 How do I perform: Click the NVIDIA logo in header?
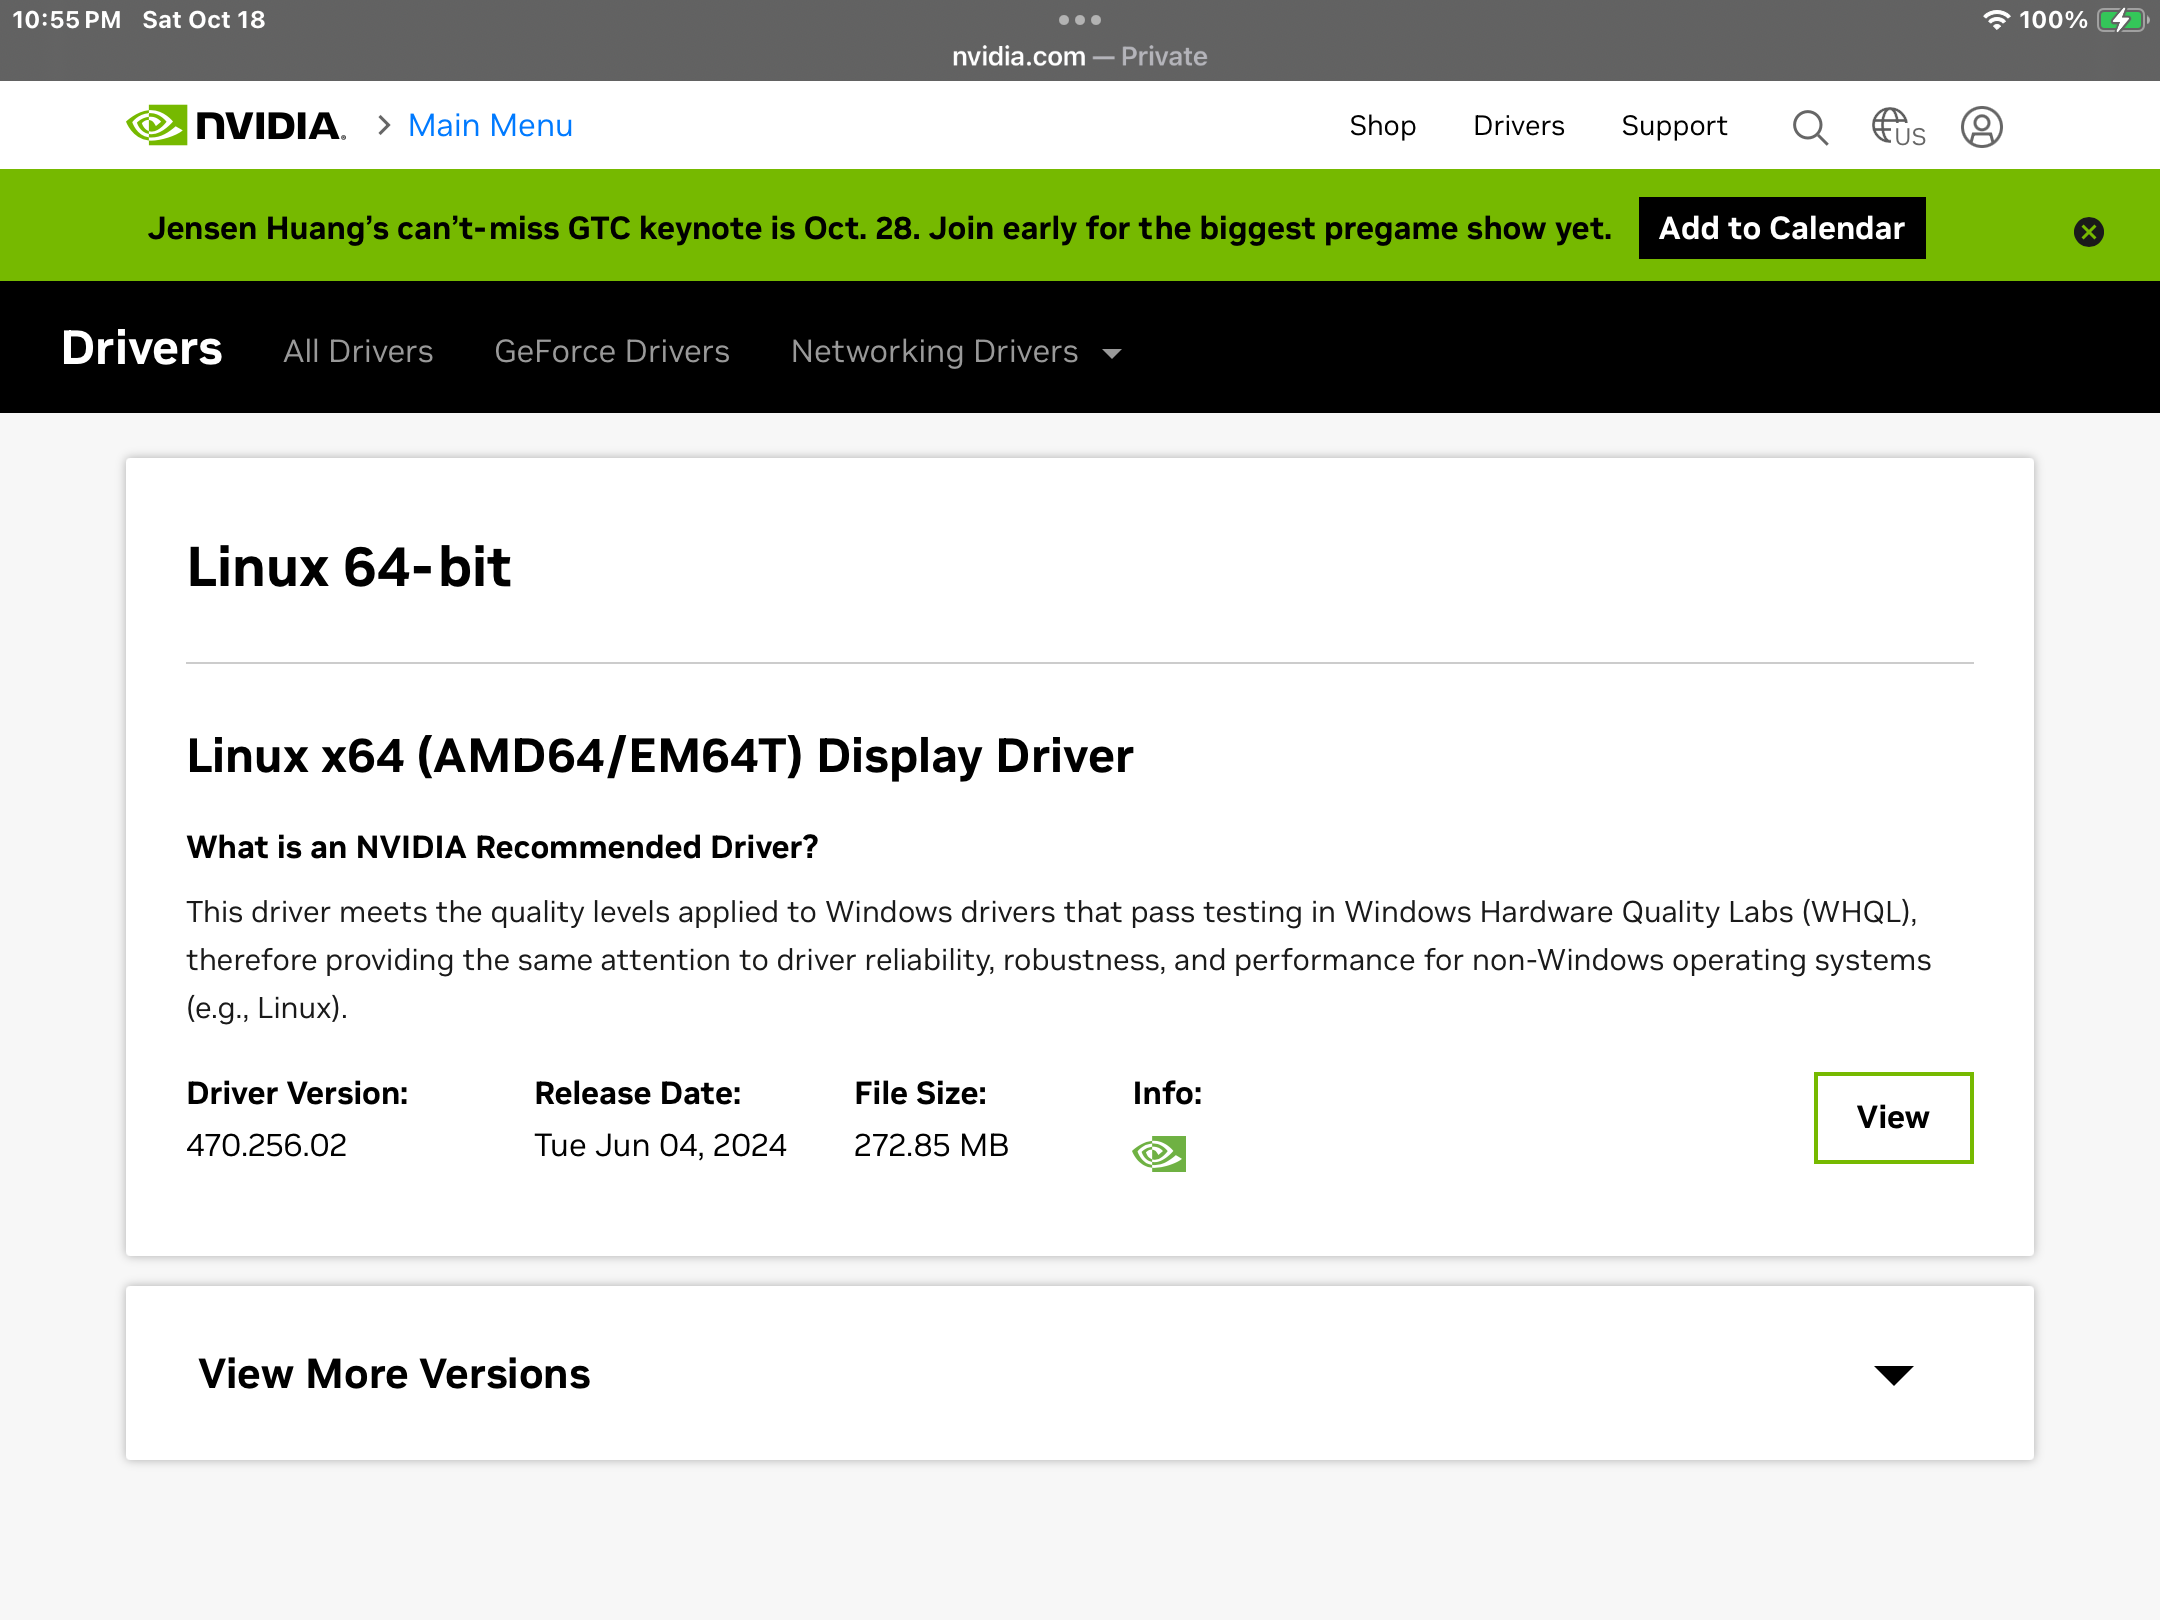pos(236,126)
